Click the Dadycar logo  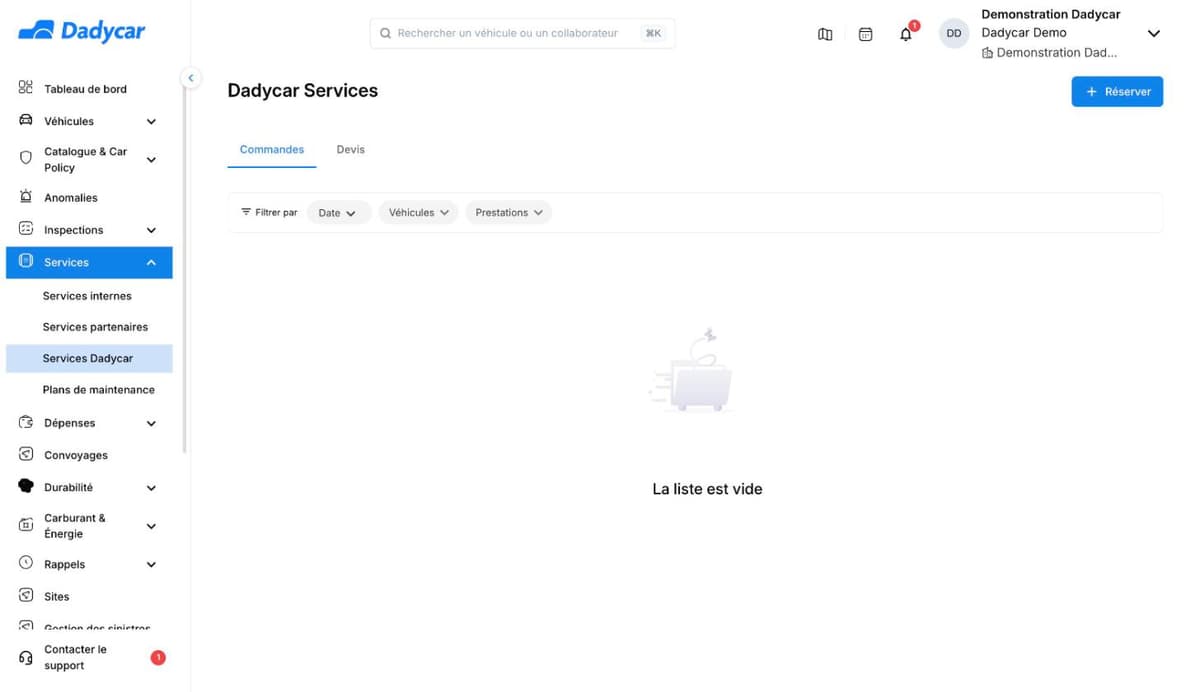[x=82, y=31]
